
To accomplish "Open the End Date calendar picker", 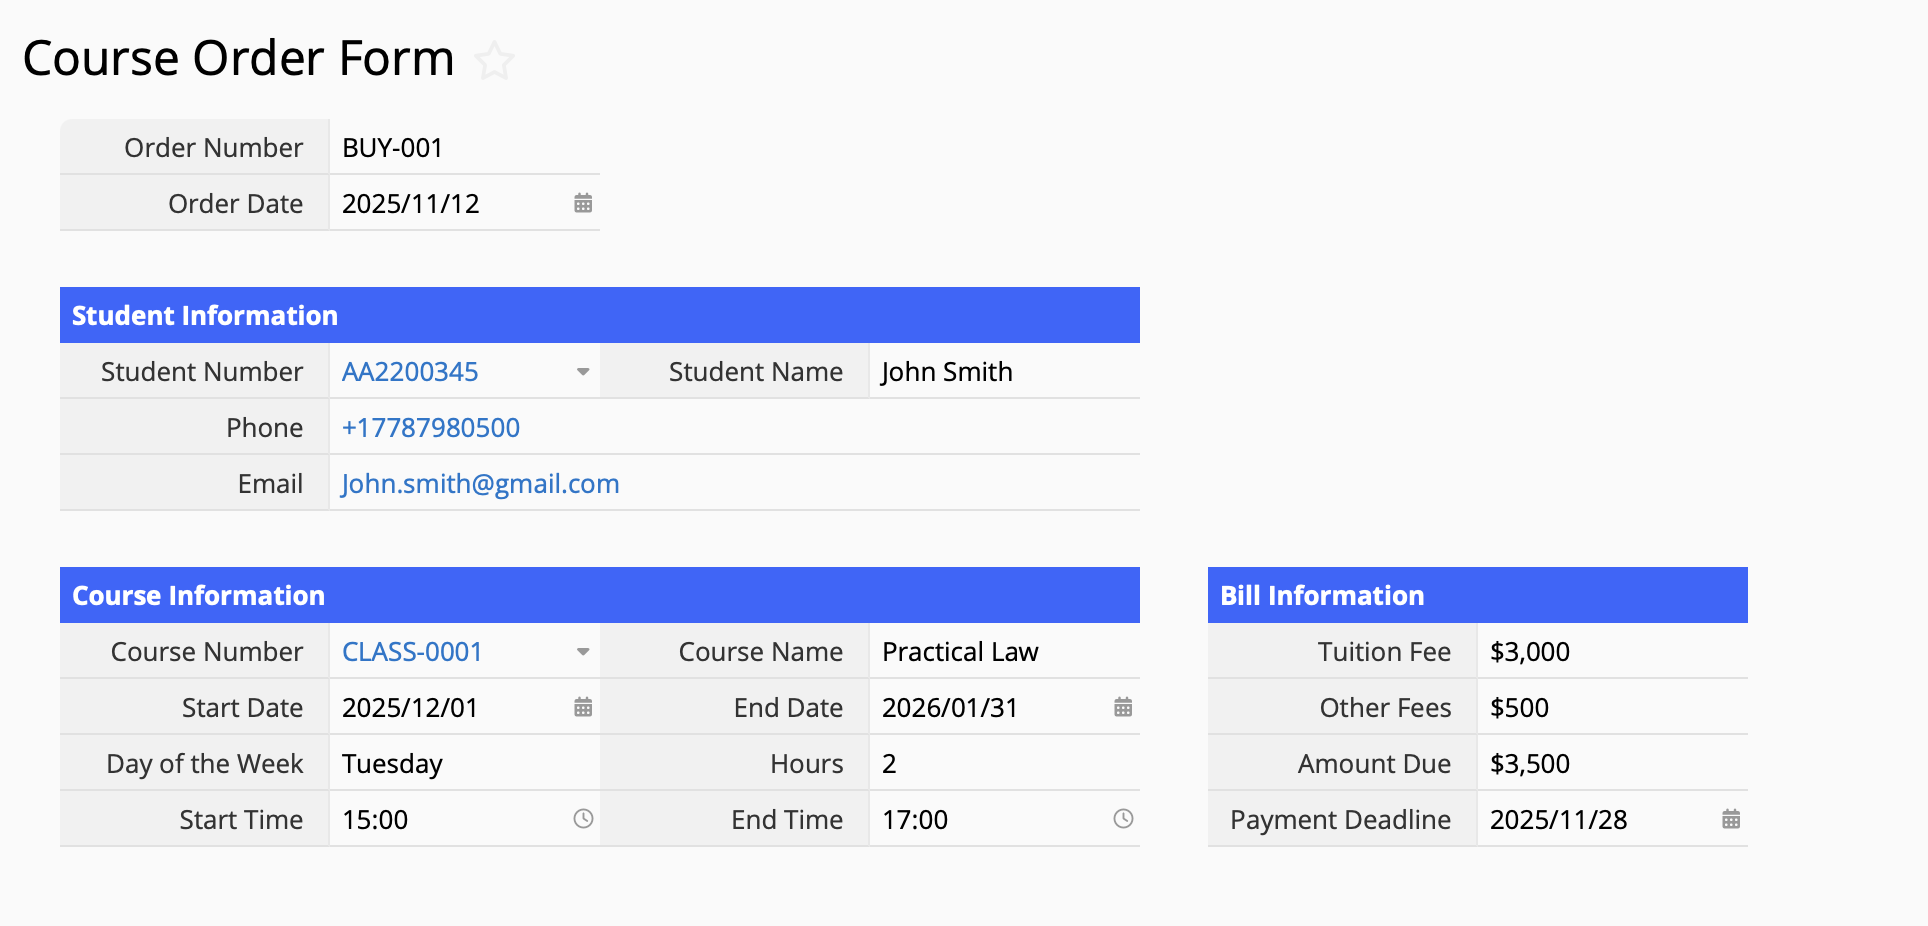I will [1123, 708].
